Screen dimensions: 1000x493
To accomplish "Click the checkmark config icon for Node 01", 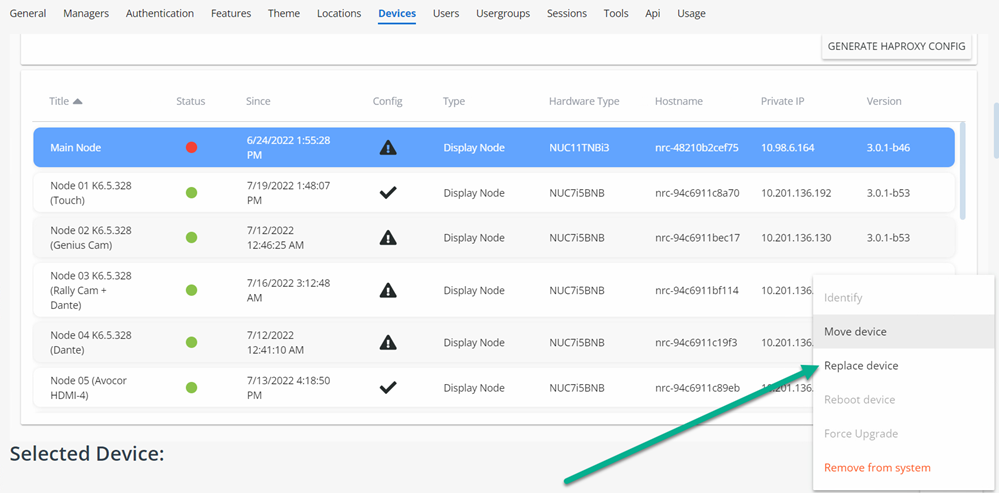I will point(388,193).
